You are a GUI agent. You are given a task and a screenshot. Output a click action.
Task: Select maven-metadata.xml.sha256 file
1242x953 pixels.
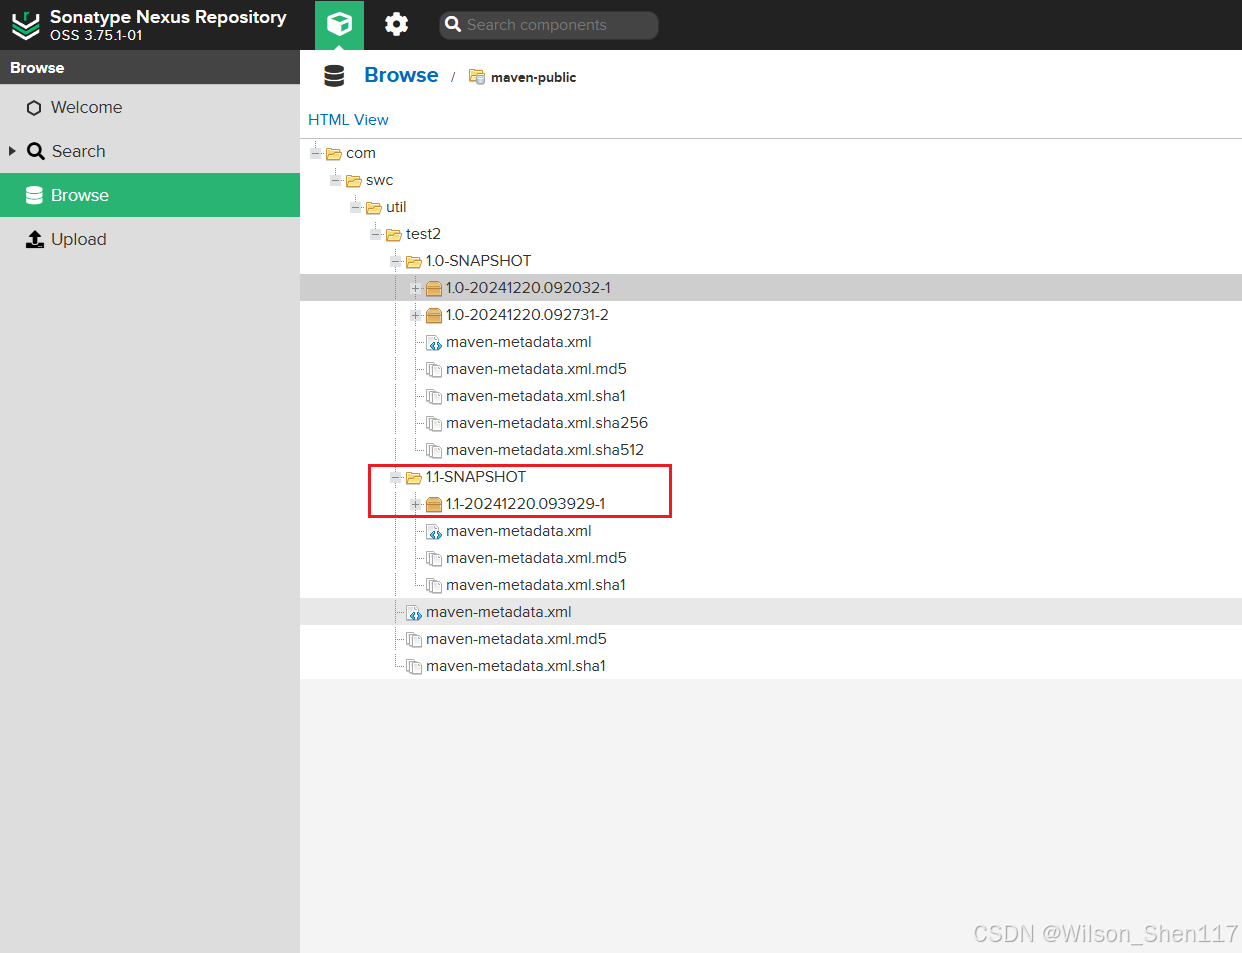(x=547, y=423)
